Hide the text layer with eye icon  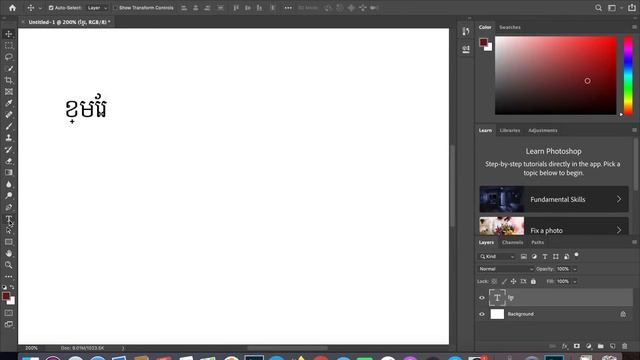[482, 298]
